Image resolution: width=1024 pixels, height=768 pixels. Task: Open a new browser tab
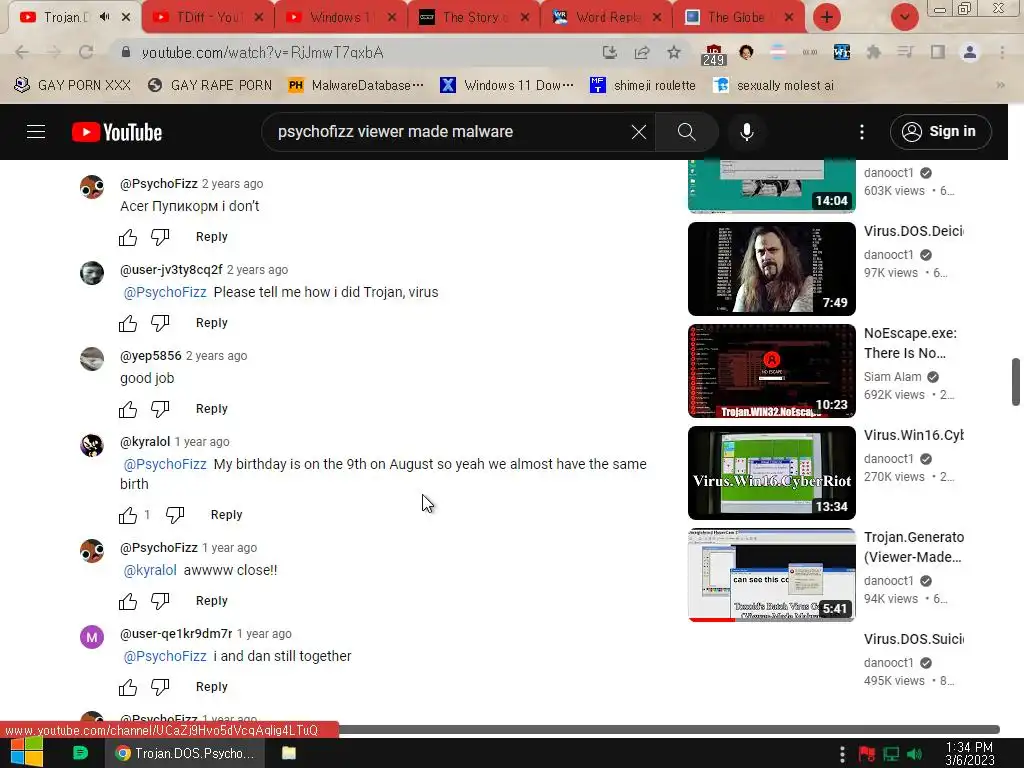[827, 17]
